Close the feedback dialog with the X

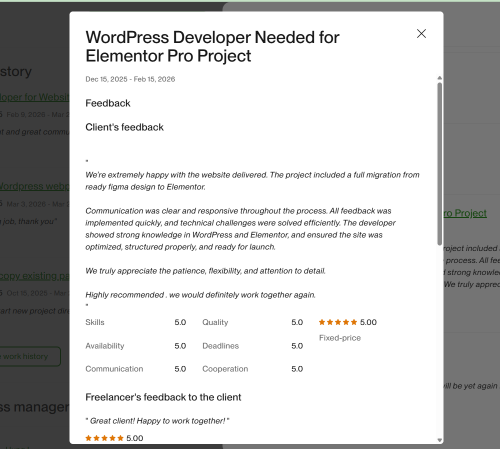421,33
